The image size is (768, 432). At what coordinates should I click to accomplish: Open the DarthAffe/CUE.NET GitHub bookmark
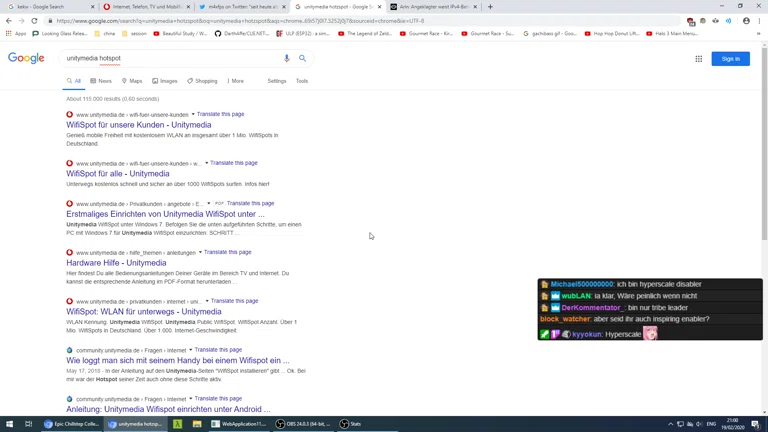click(242, 34)
